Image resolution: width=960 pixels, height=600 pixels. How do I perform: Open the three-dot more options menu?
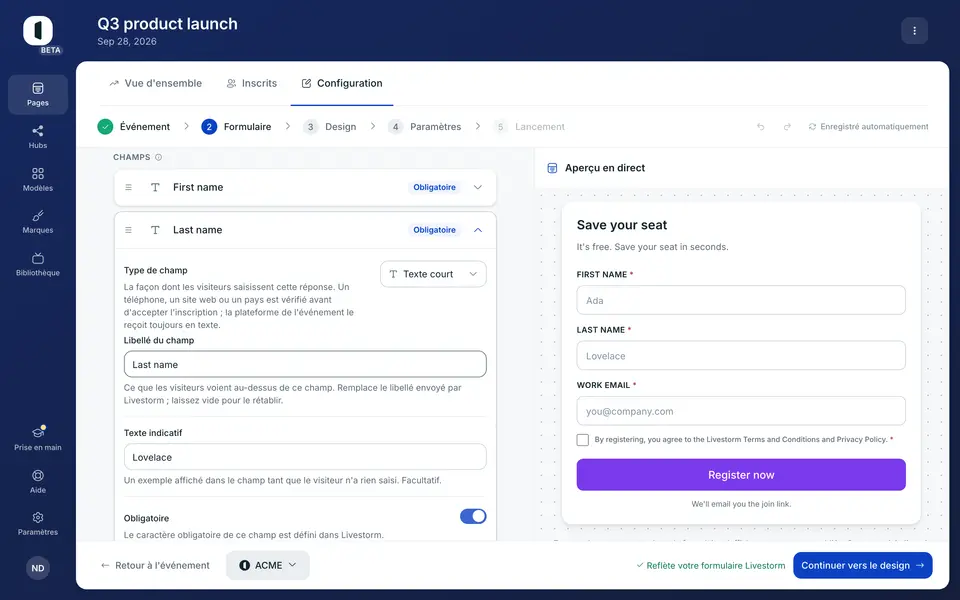tap(914, 31)
